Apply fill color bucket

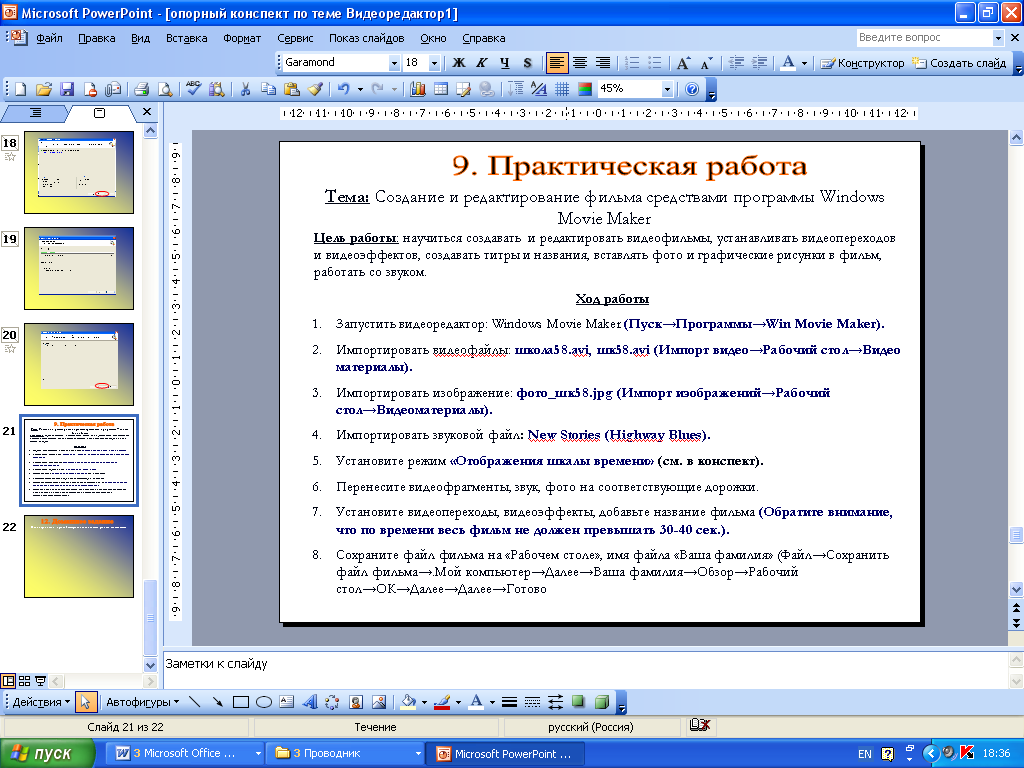[x=409, y=702]
